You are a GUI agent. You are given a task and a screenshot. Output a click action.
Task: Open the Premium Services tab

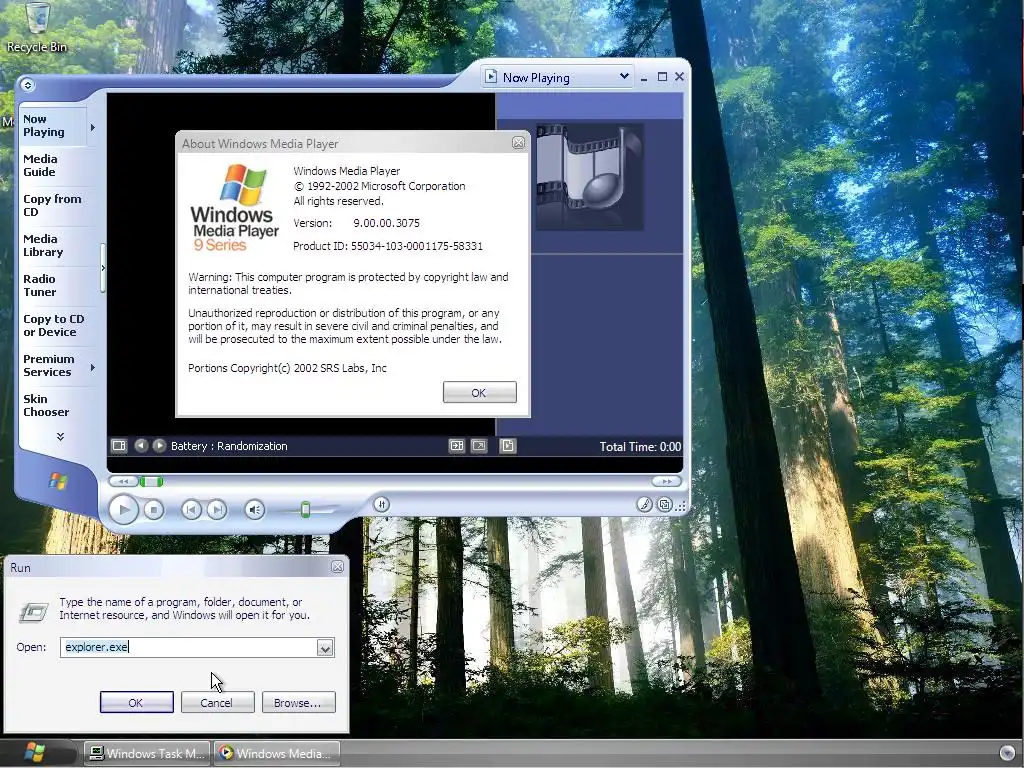pyautogui.click(x=53, y=365)
